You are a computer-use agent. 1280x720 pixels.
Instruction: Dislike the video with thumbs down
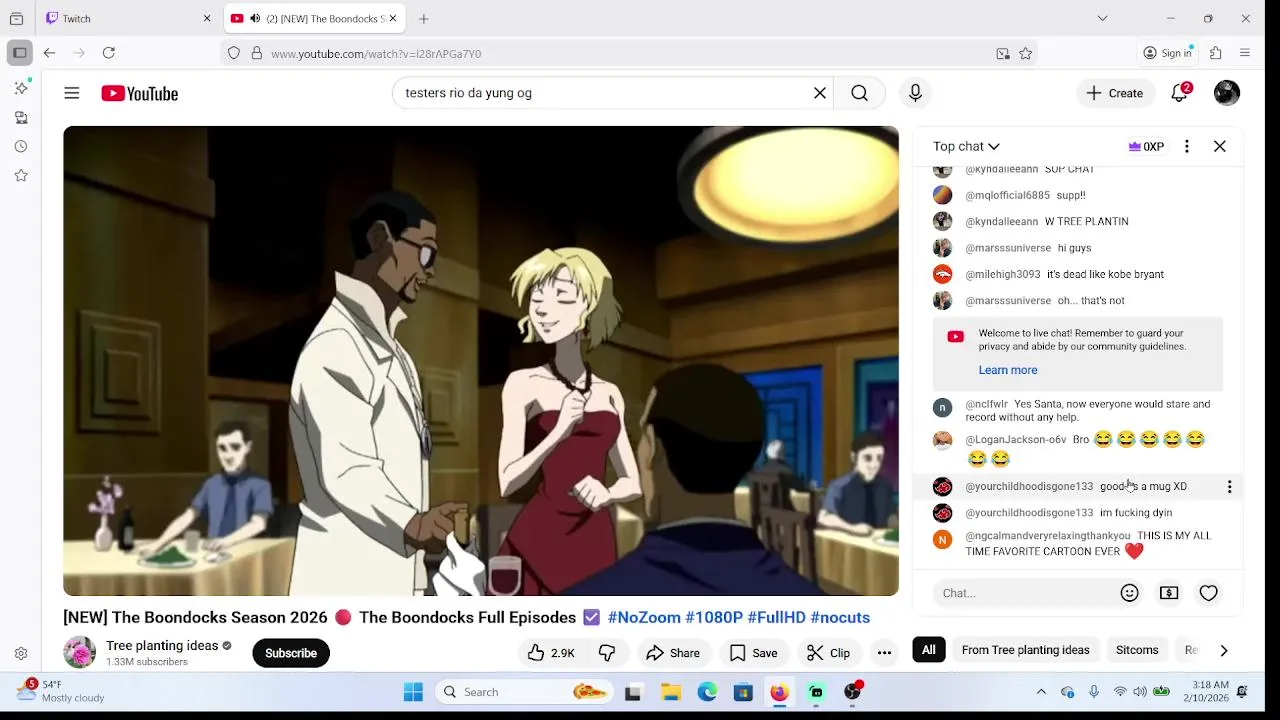606,653
